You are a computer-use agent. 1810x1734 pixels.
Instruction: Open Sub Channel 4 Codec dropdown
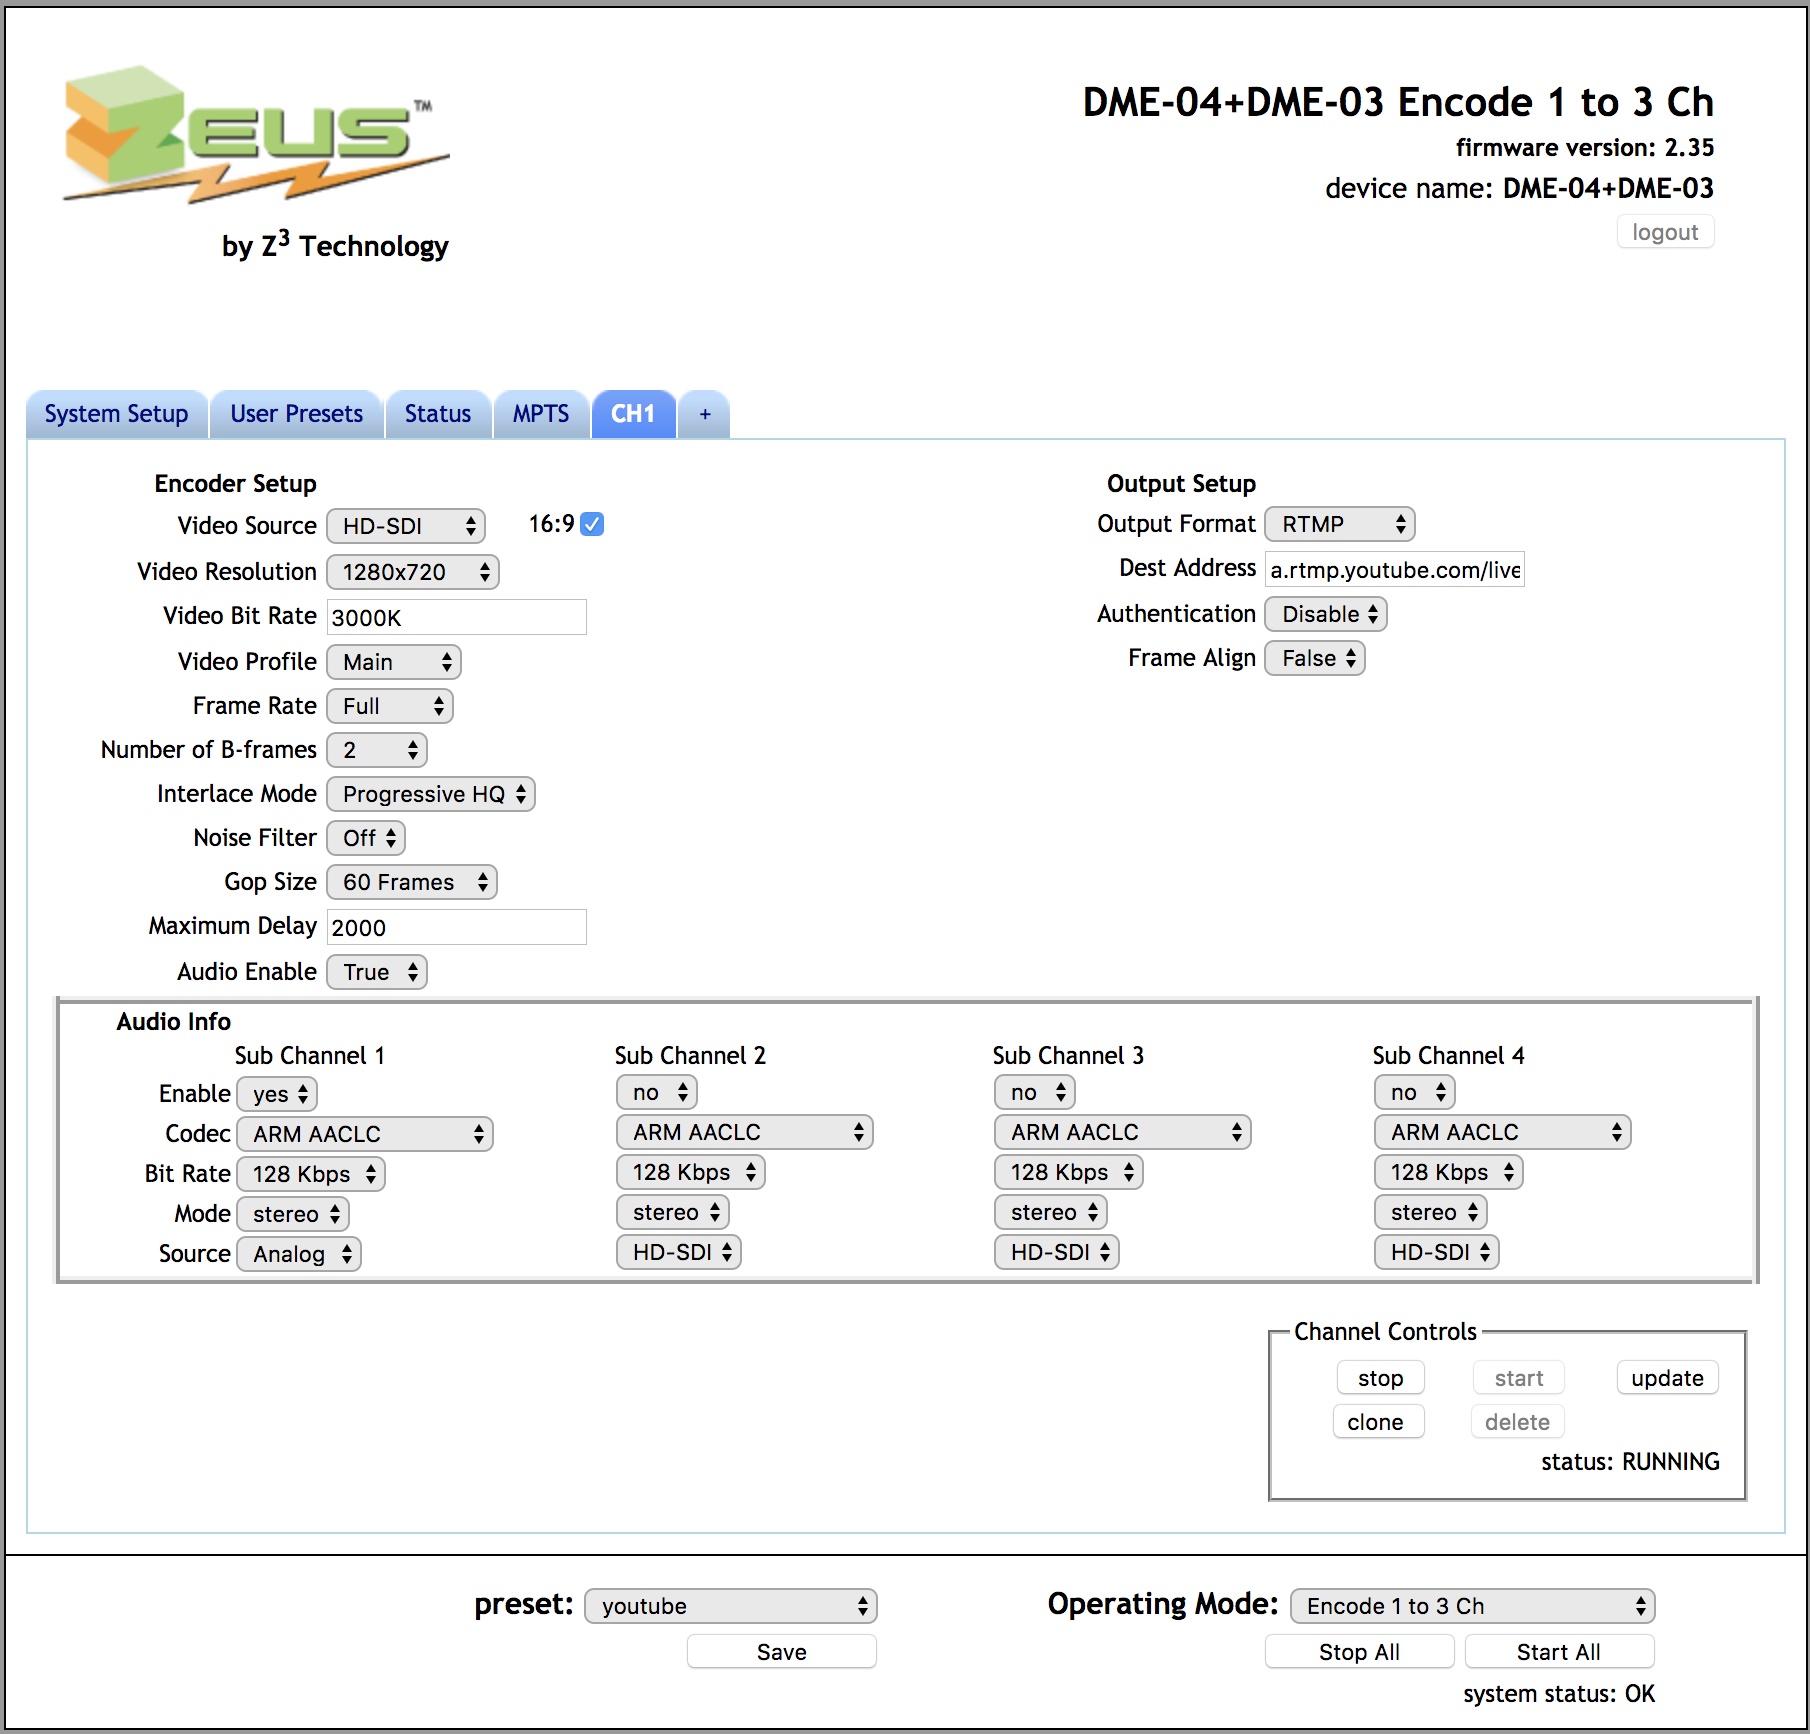[x=1503, y=1132]
